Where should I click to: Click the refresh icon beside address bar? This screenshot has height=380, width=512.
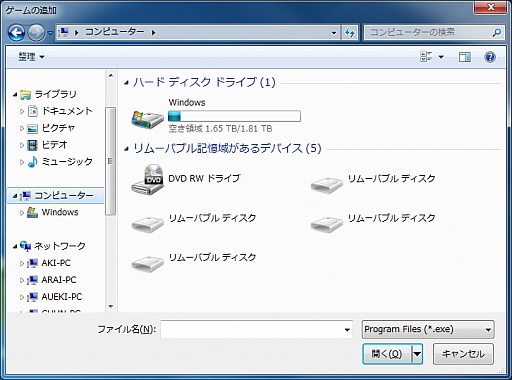[x=350, y=33]
